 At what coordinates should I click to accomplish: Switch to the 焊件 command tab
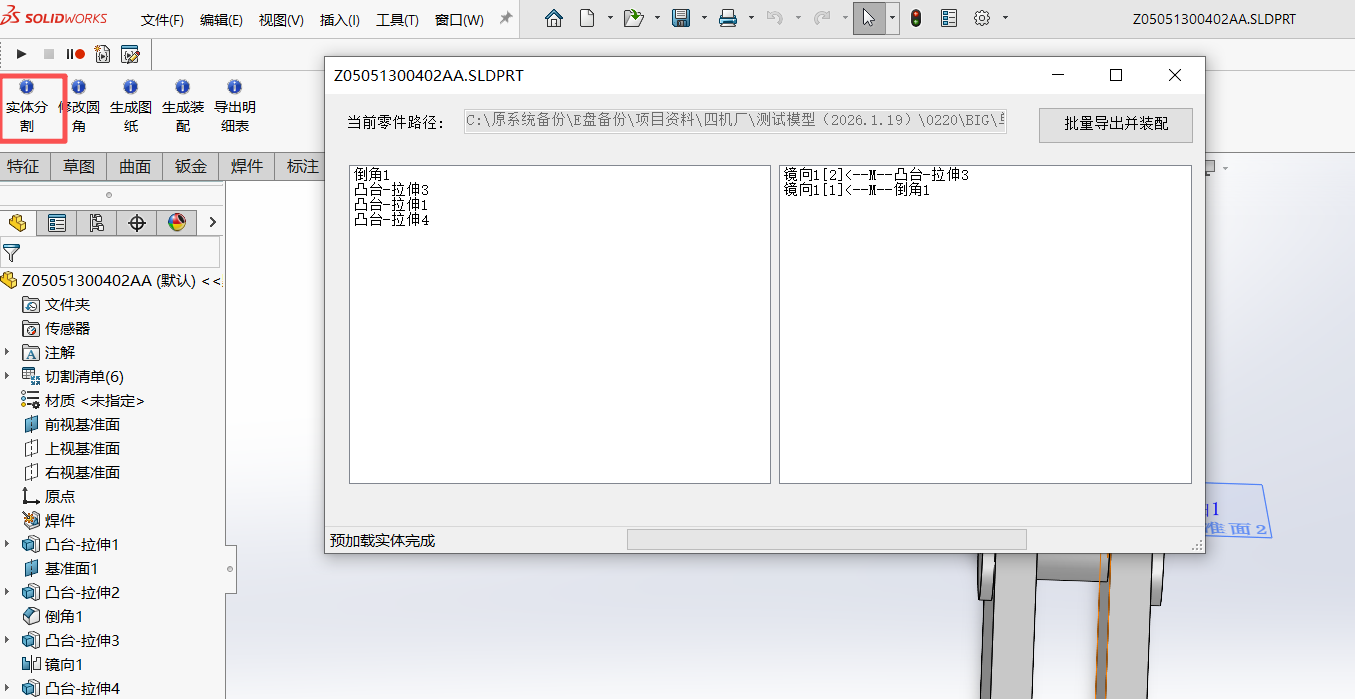[x=247, y=166]
